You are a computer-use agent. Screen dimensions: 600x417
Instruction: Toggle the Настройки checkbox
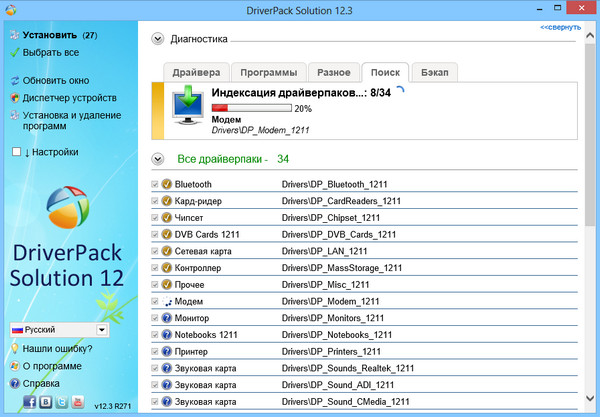click(15, 152)
